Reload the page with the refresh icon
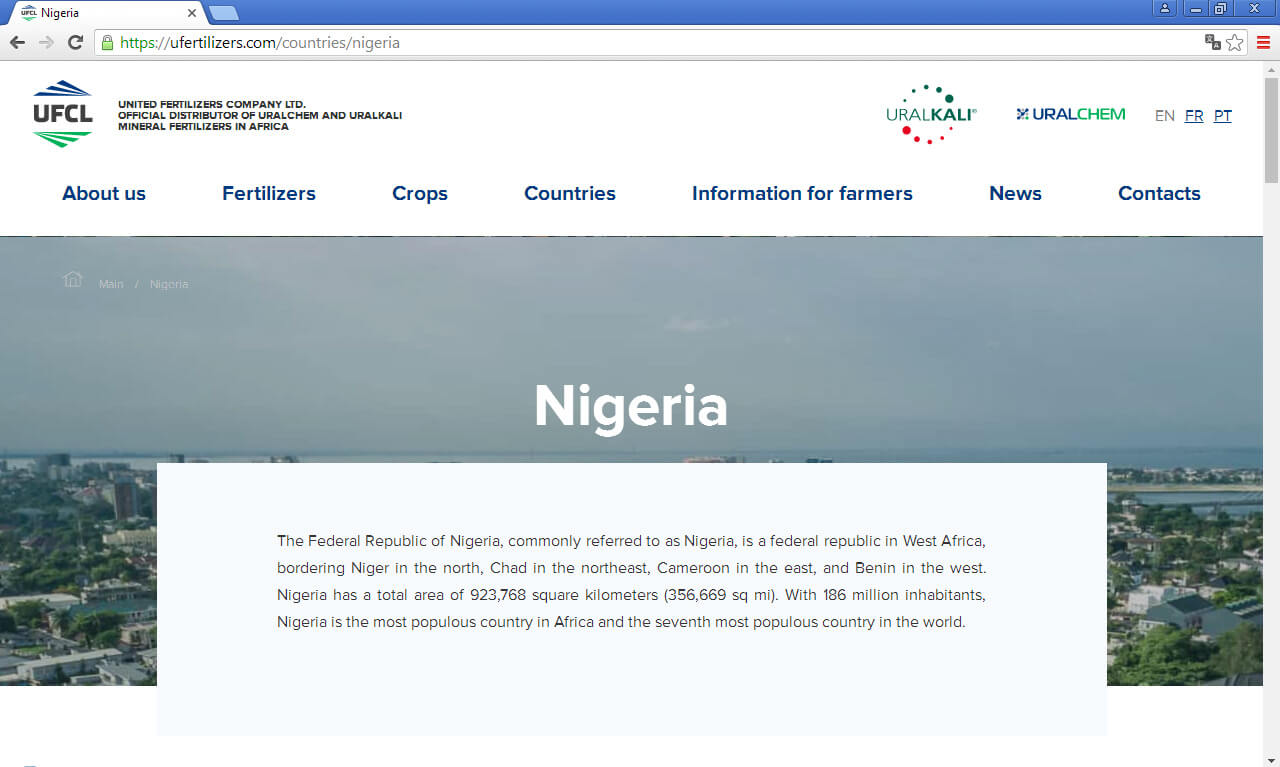This screenshot has width=1280, height=767. pos(75,42)
